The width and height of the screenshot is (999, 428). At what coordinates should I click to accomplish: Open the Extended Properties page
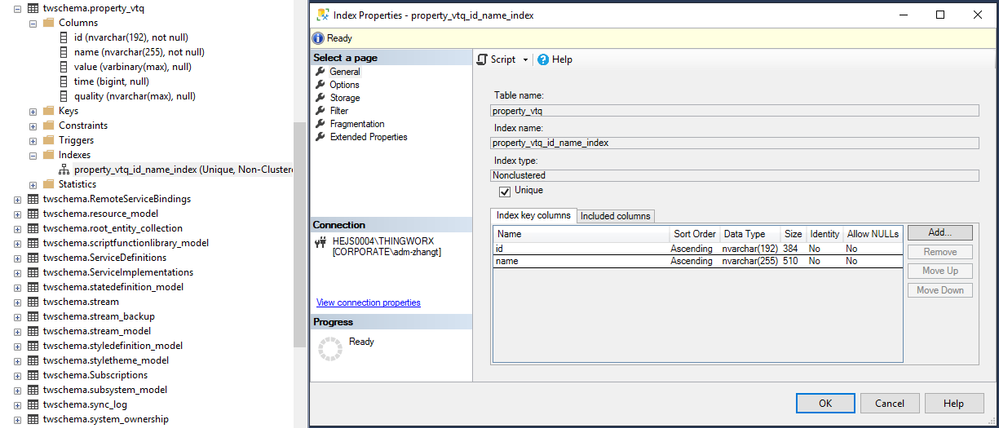click(368, 137)
